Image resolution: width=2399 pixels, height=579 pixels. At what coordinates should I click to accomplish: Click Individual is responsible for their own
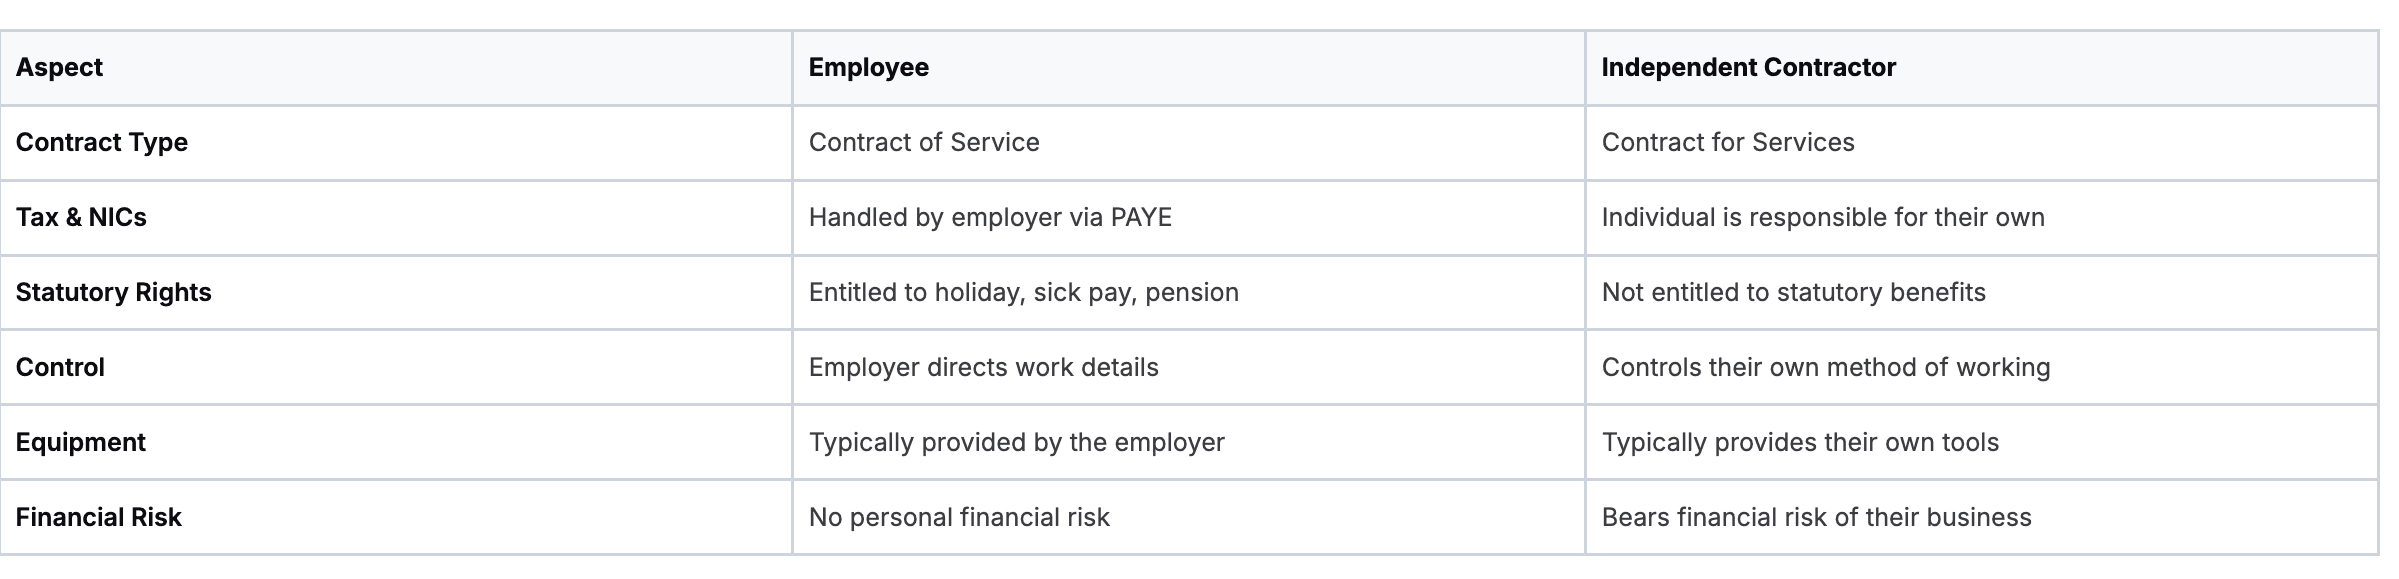pyautogui.click(x=1822, y=217)
